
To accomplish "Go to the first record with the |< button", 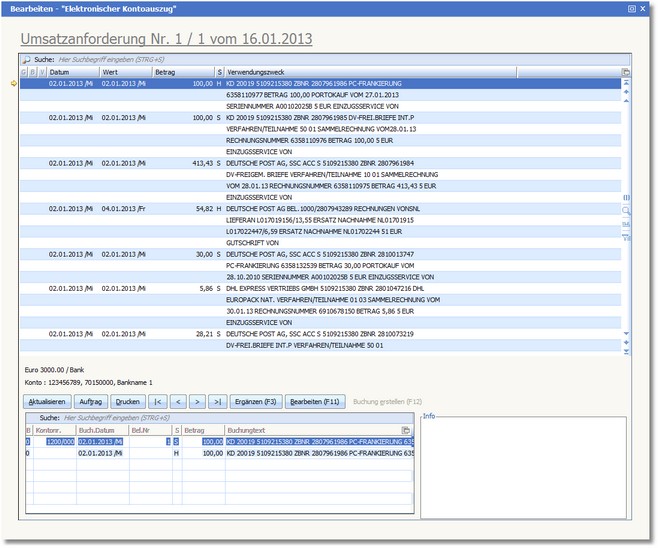I will pos(158,401).
